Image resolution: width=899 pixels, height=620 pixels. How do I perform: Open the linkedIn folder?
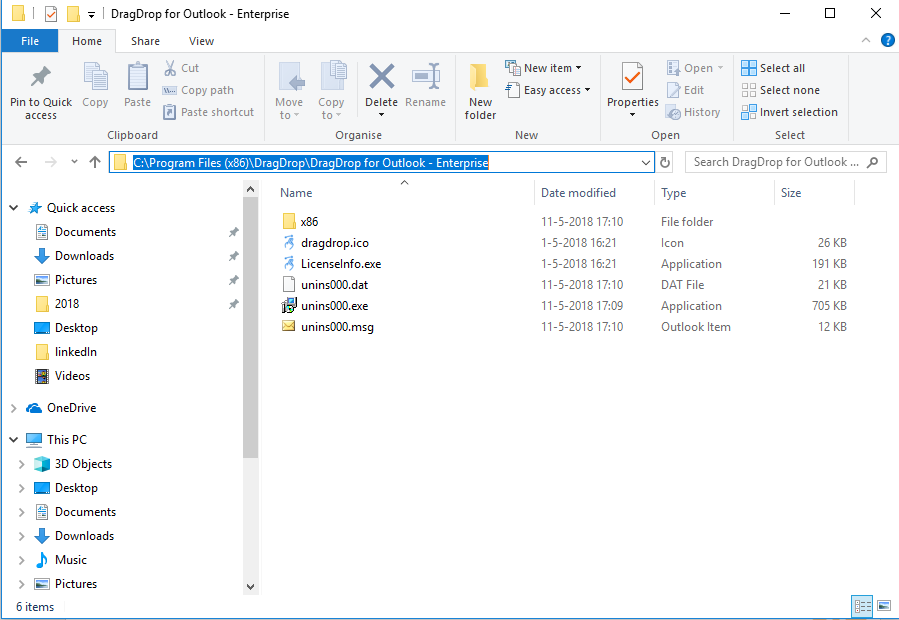[76, 352]
